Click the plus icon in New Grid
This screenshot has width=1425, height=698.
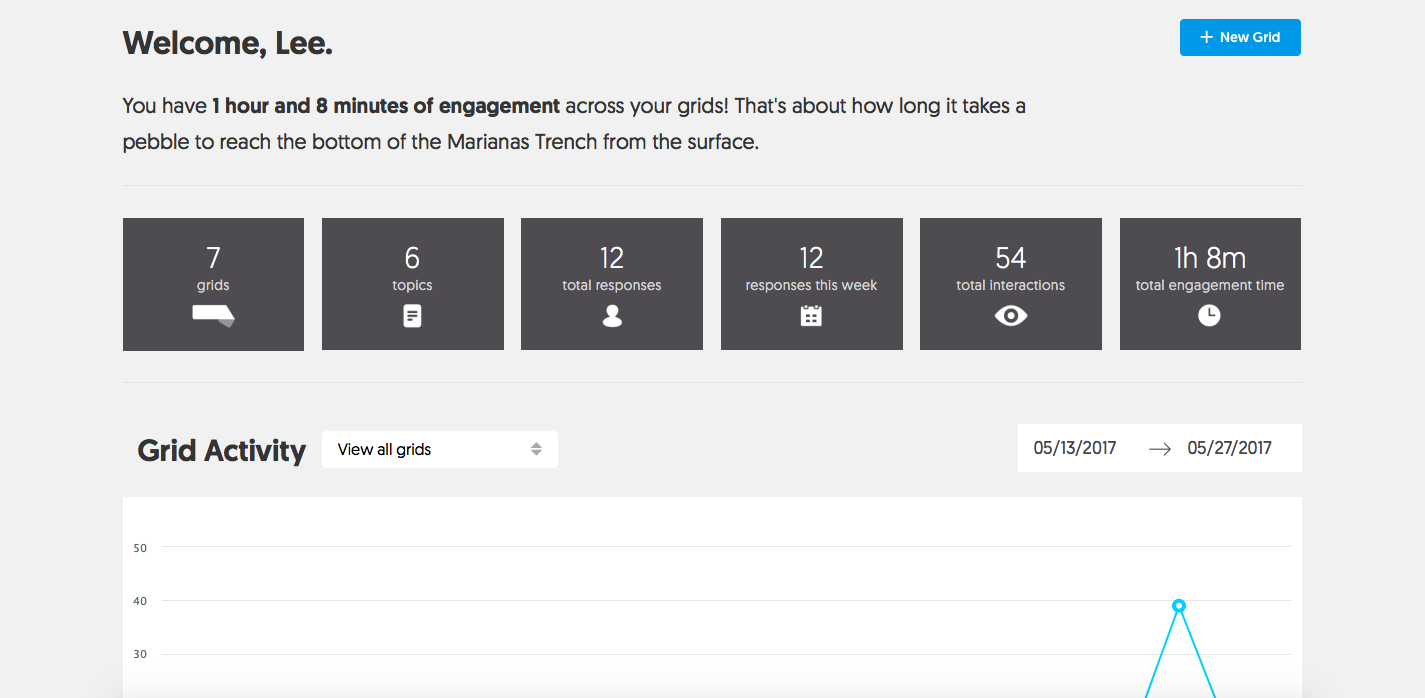(1206, 37)
